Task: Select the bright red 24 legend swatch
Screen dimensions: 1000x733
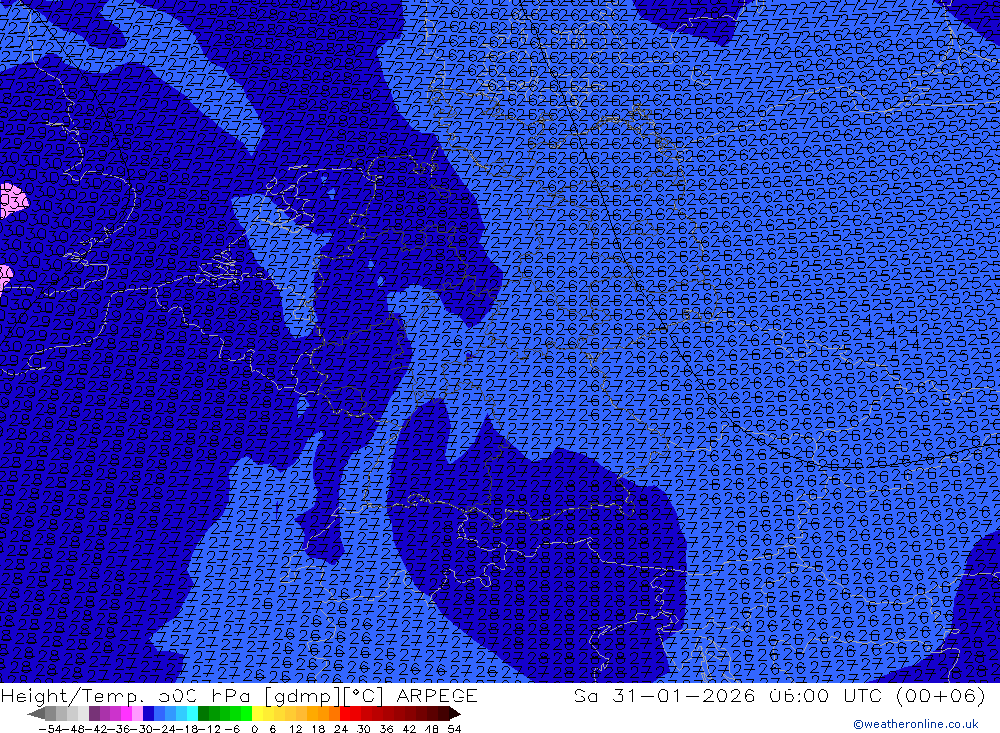Action: 344,714
